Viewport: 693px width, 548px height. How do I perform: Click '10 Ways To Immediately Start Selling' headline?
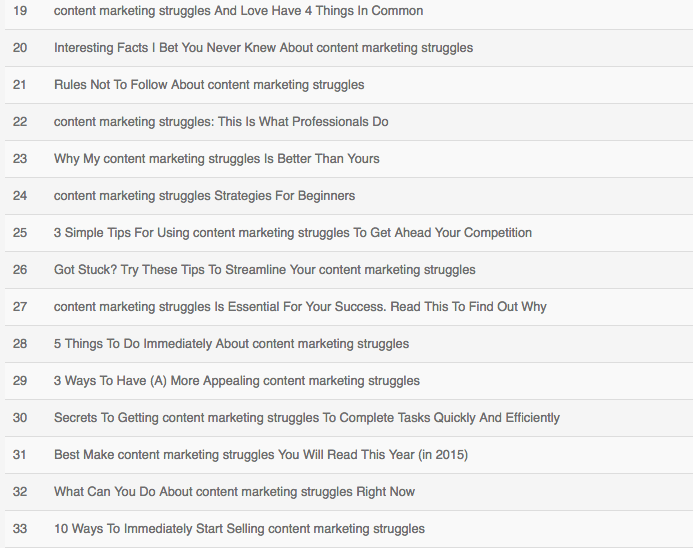coord(239,529)
